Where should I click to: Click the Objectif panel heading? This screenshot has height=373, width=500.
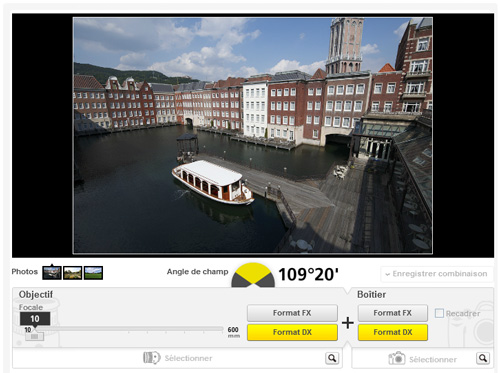pyautogui.click(x=36, y=295)
